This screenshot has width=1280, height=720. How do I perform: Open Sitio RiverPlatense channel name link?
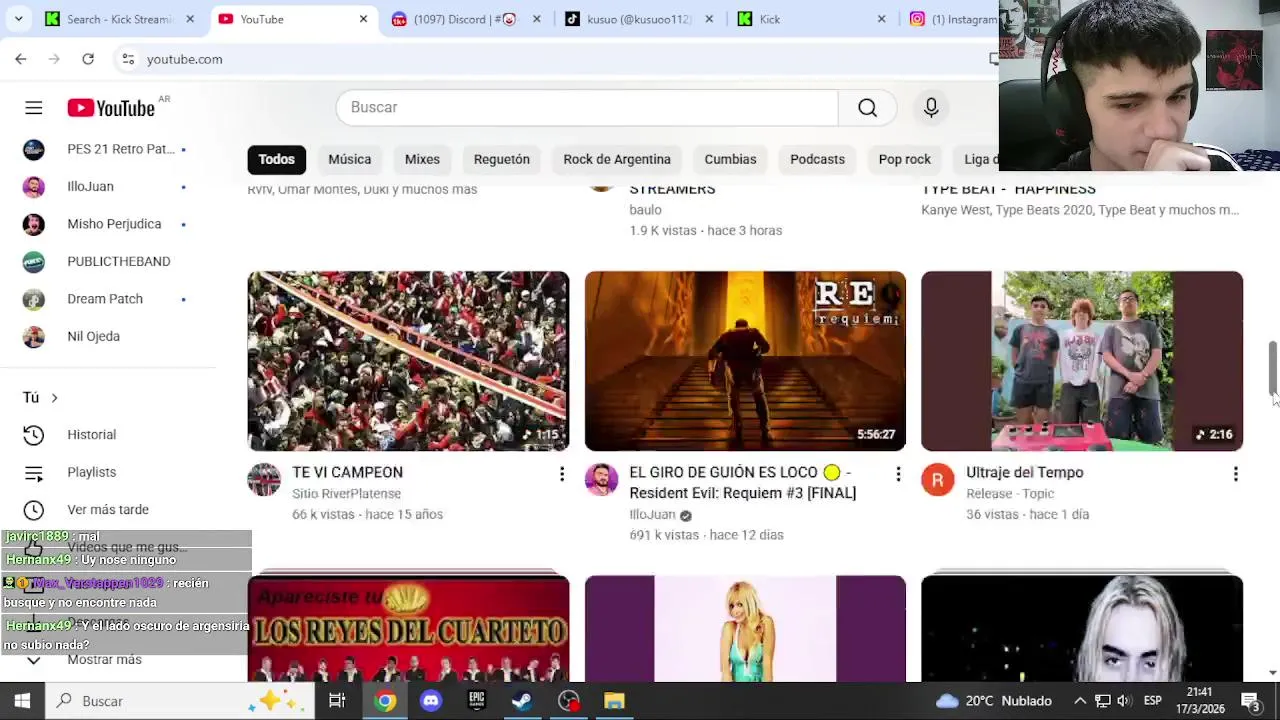(x=346, y=494)
